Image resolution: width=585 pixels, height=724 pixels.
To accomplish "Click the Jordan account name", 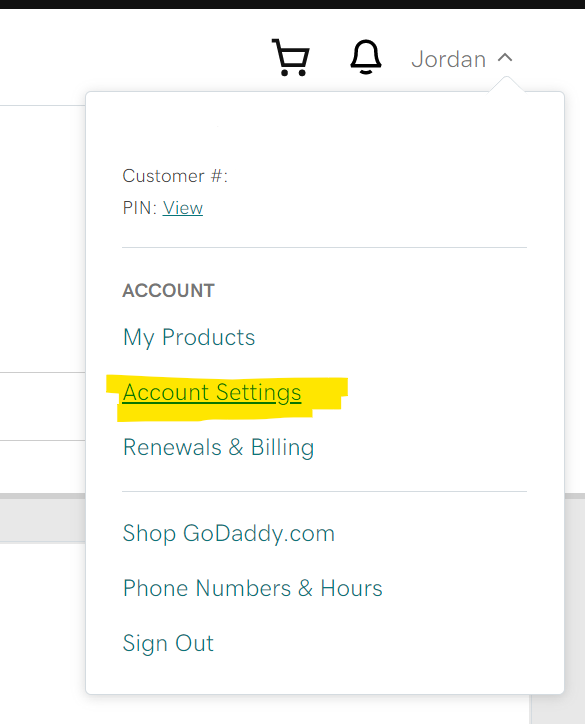I will (x=448, y=59).
